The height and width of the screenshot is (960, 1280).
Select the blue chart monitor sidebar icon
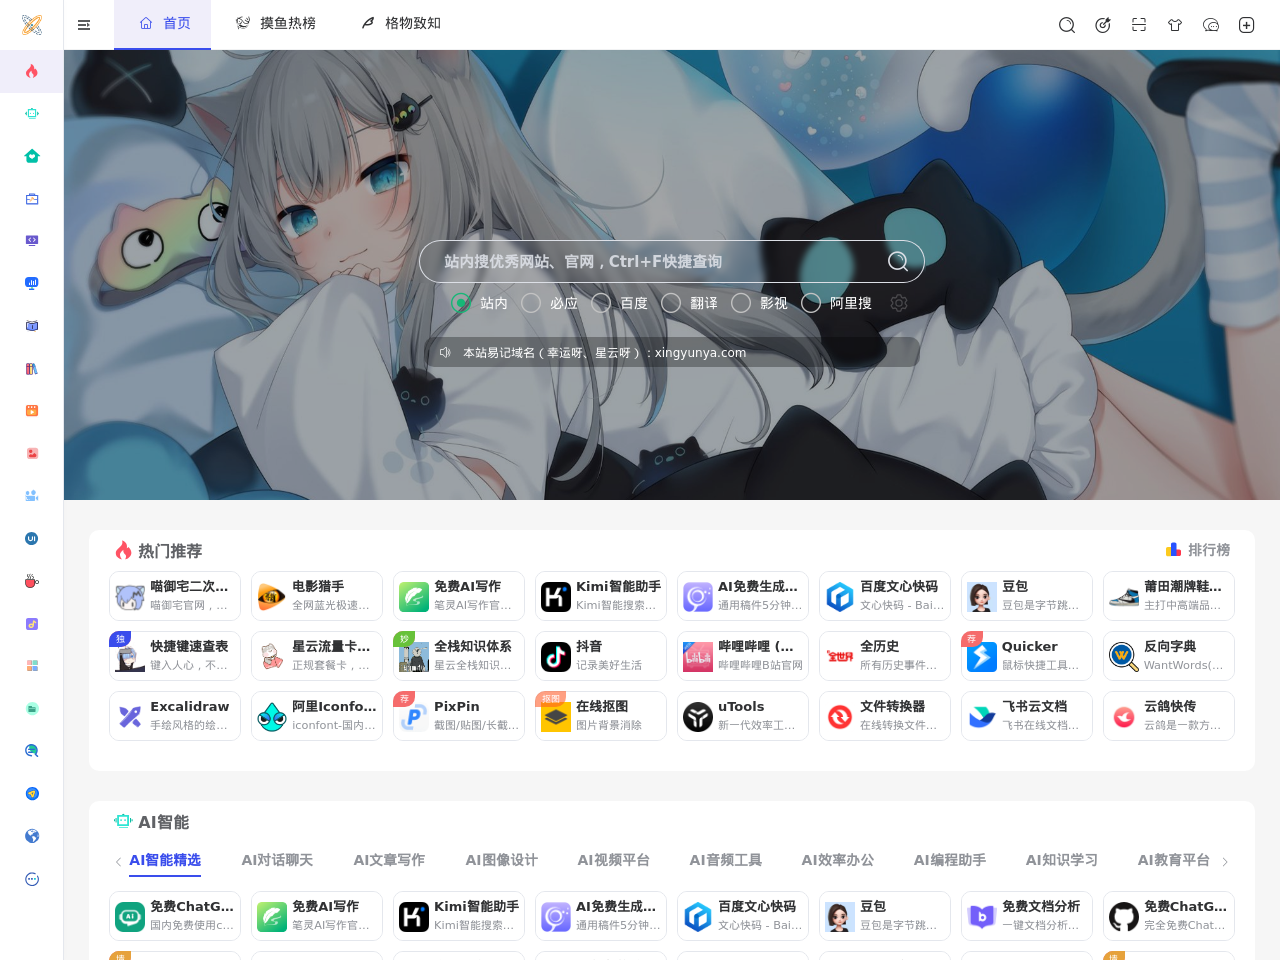(32, 284)
